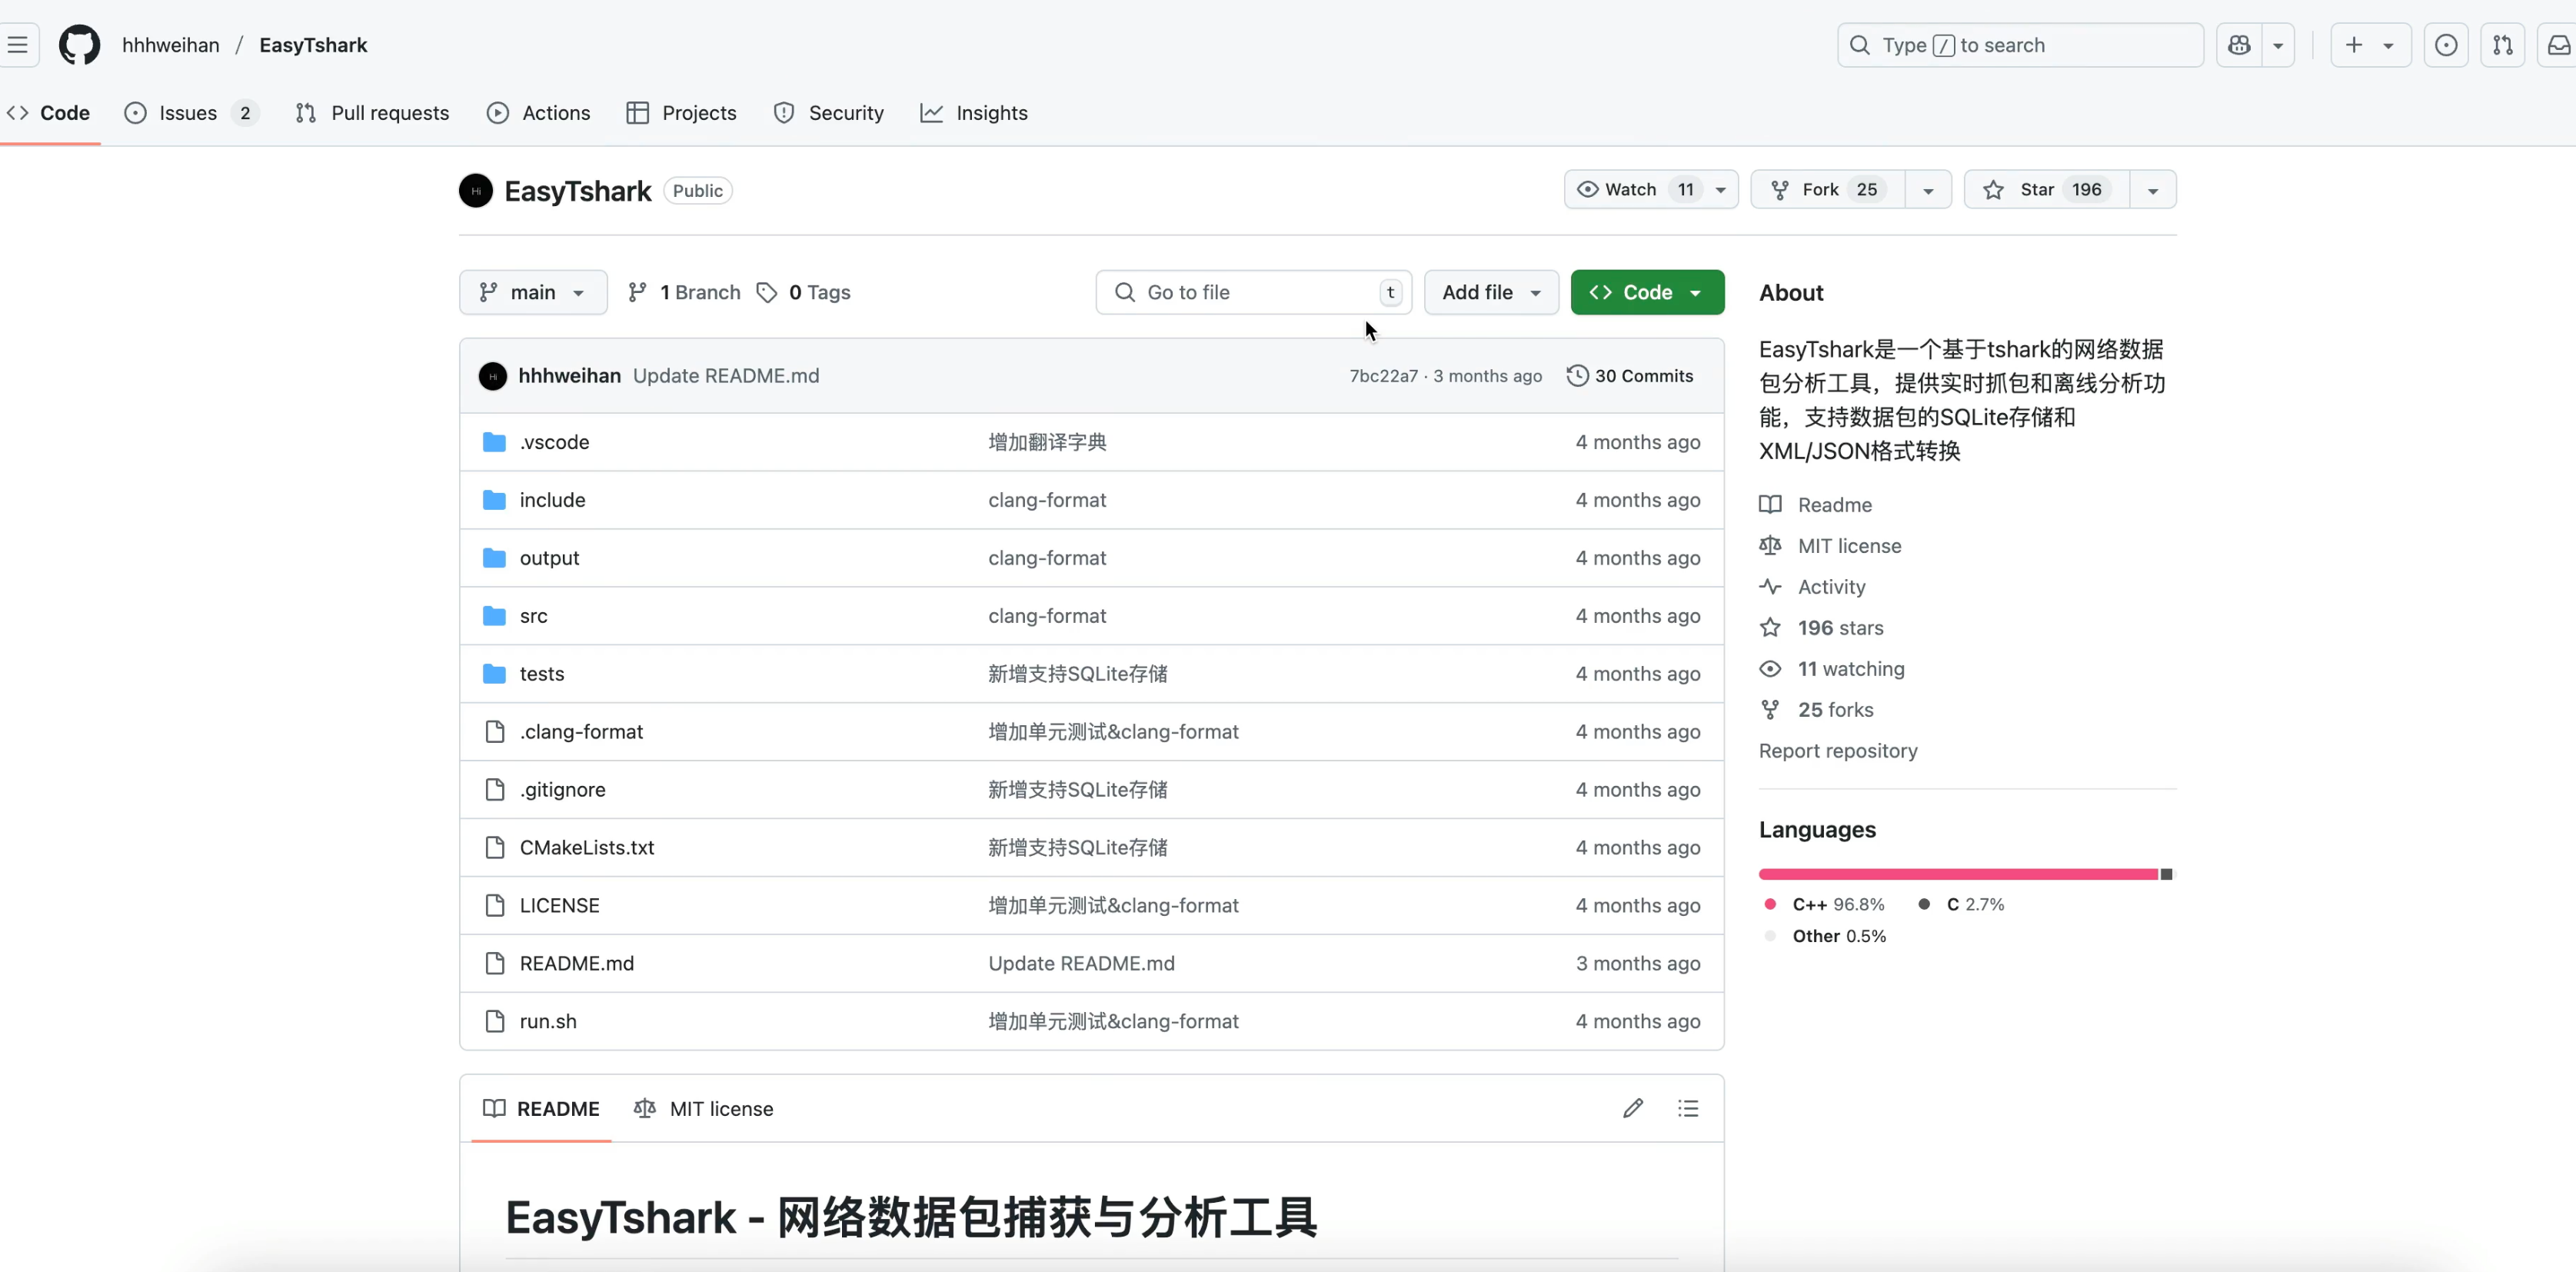Image resolution: width=2576 pixels, height=1272 pixels.
Task: Open the green Code dropdown
Action: point(1646,292)
